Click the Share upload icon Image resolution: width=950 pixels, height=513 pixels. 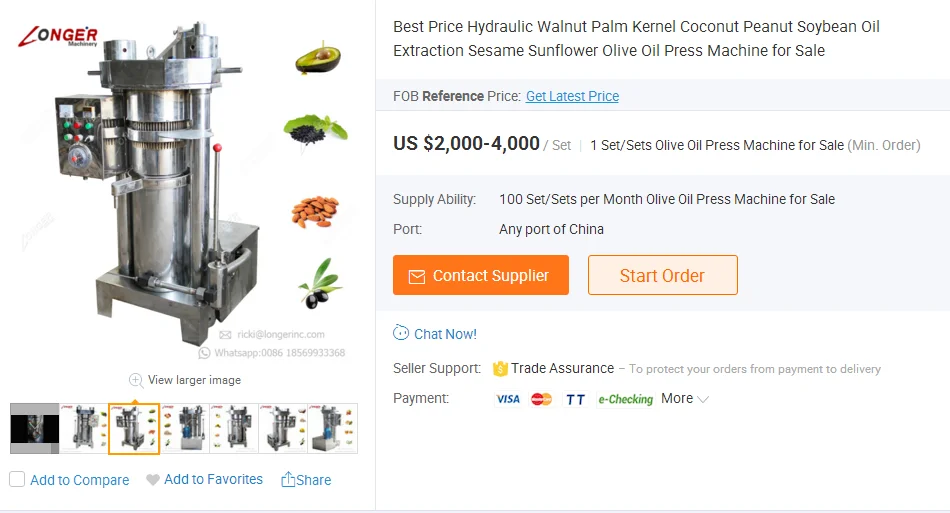pos(288,480)
